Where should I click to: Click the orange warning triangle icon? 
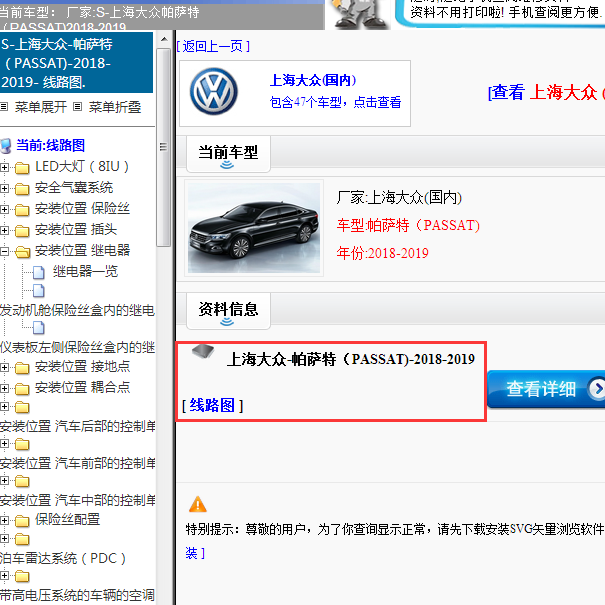coord(198,504)
